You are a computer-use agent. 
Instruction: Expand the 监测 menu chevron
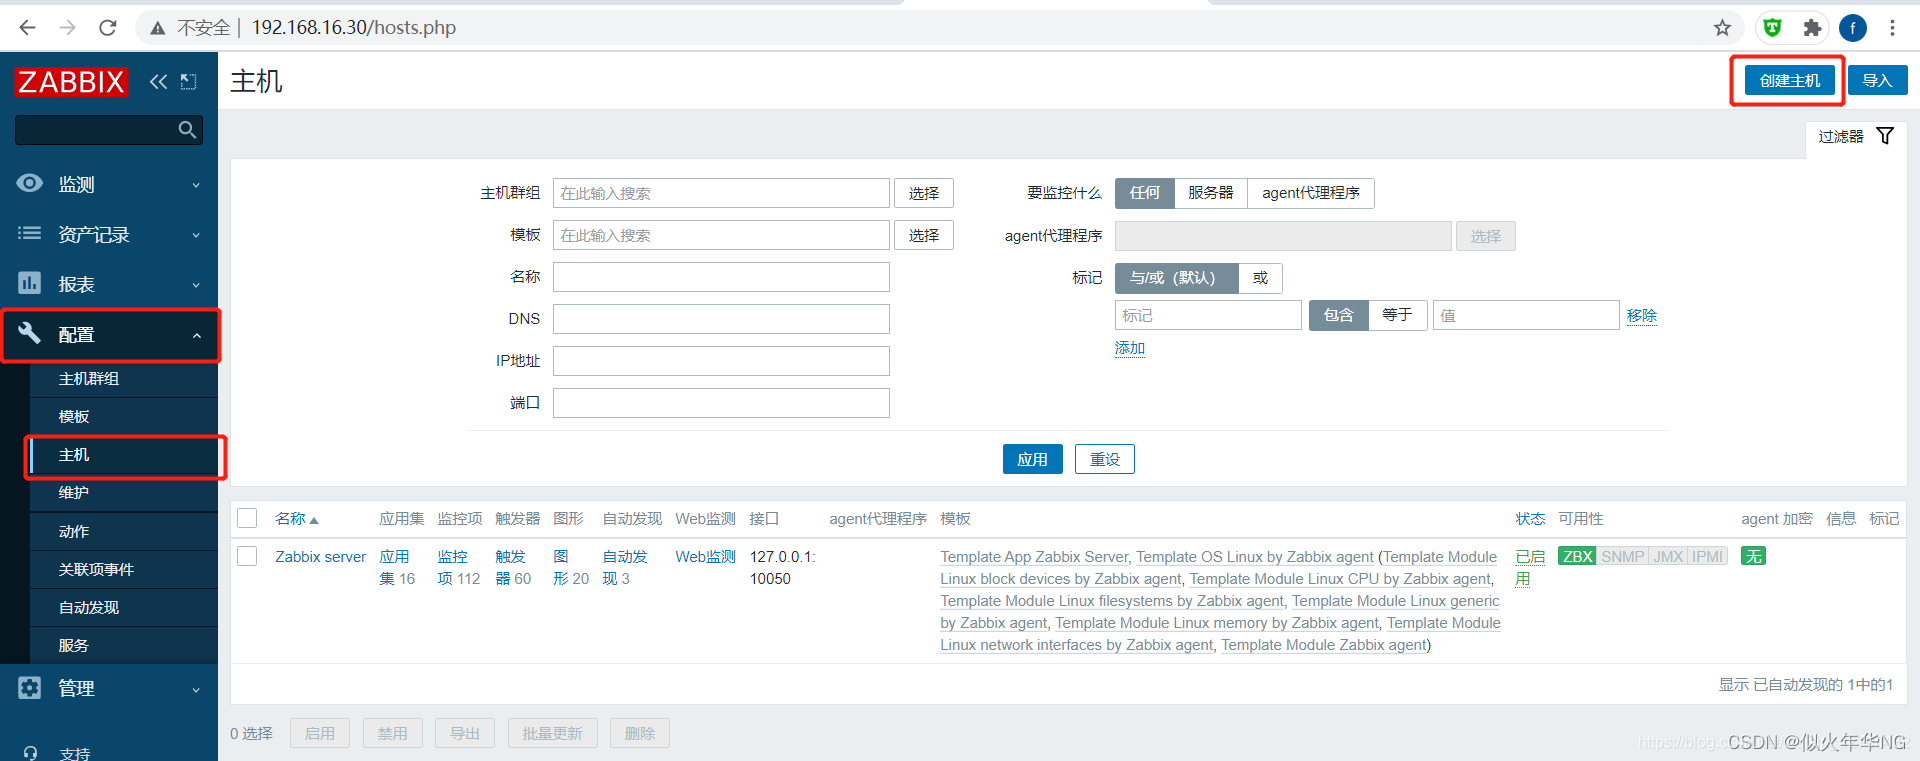coord(196,185)
